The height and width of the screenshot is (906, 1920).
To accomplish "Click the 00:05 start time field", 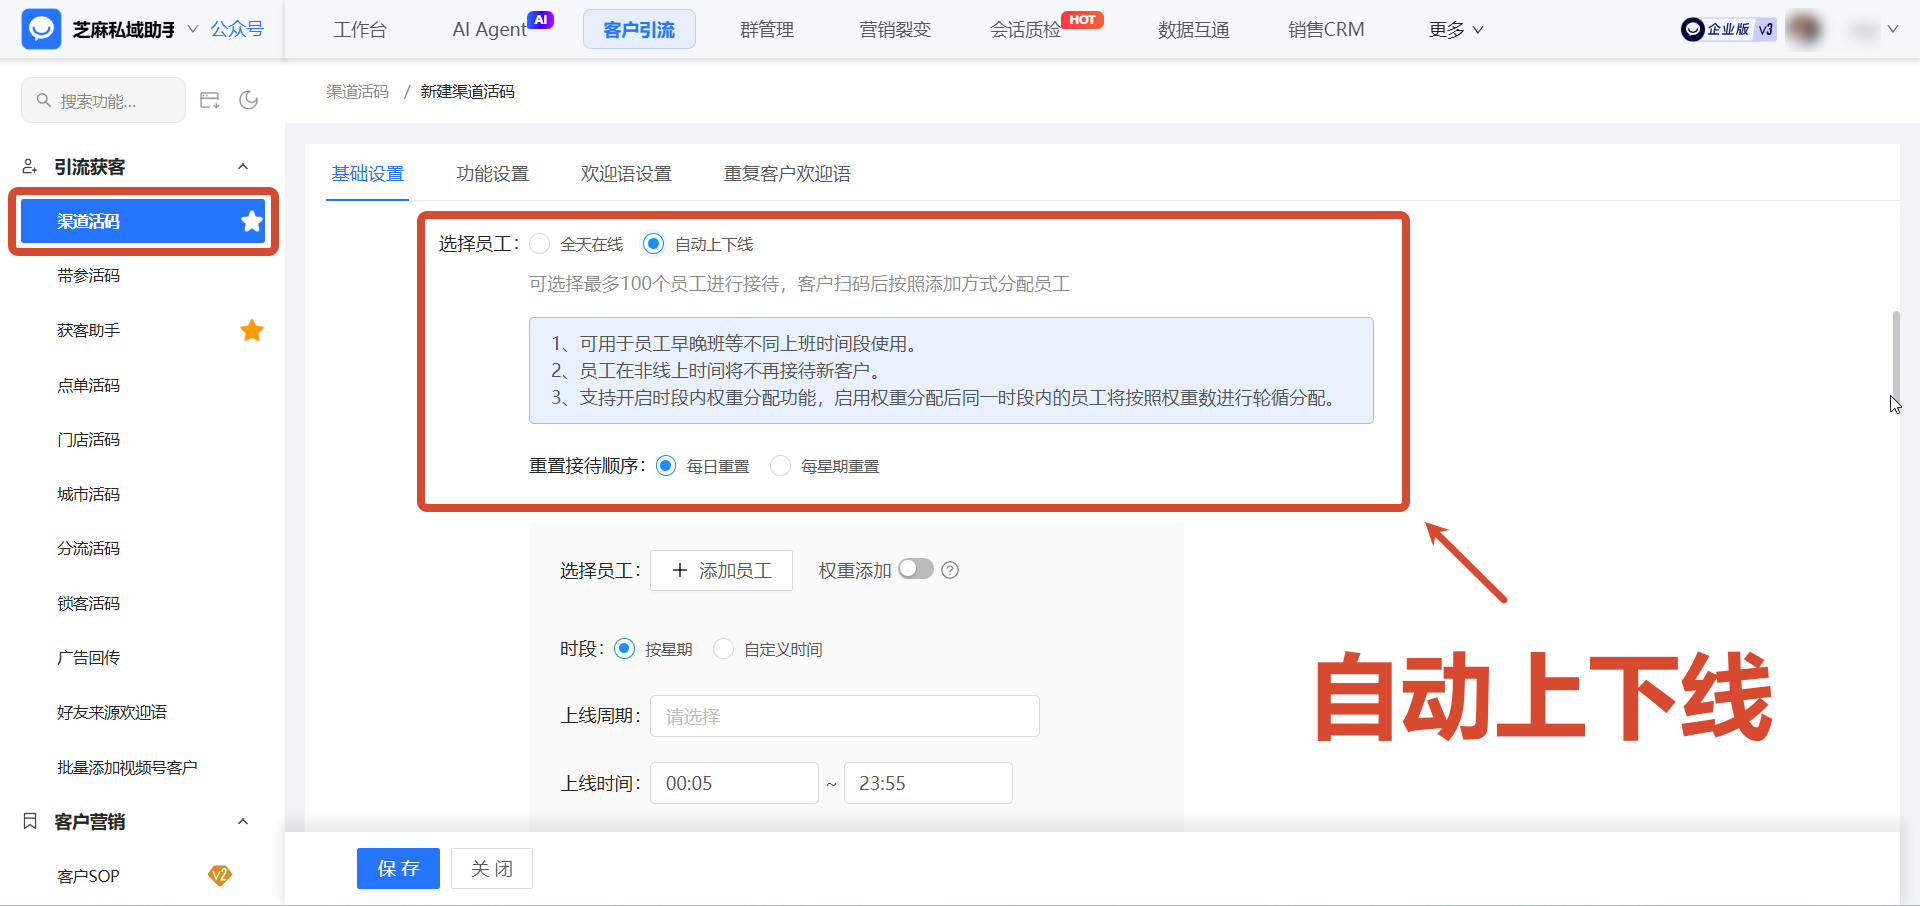I will click(x=734, y=783).
